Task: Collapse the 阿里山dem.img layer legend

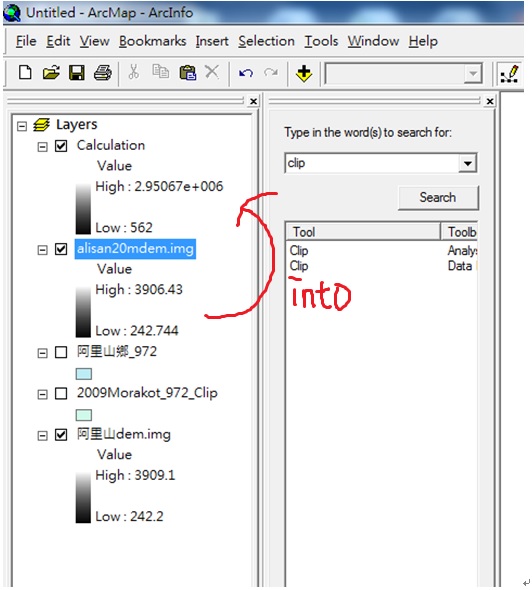Action: click(x=43, y=436)
